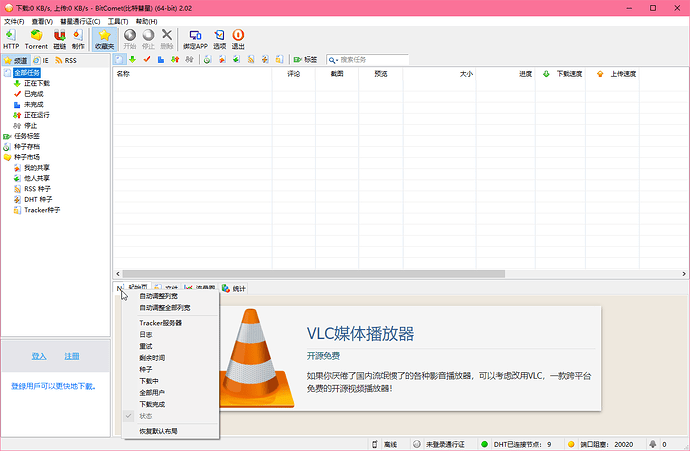
Task: Select 种子存档 in the sidebar tree
Action: [x=27, y=147]
